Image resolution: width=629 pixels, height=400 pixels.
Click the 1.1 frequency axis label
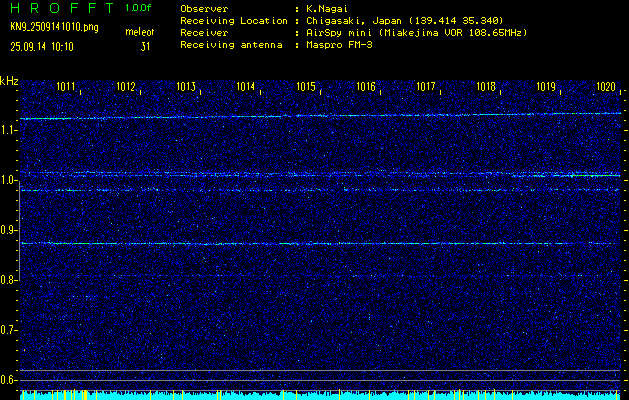click(x=7, y=130)
